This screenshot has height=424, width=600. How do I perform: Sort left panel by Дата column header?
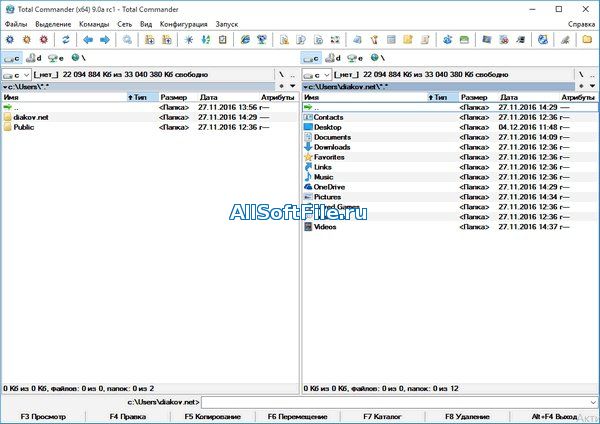[208, 97]
